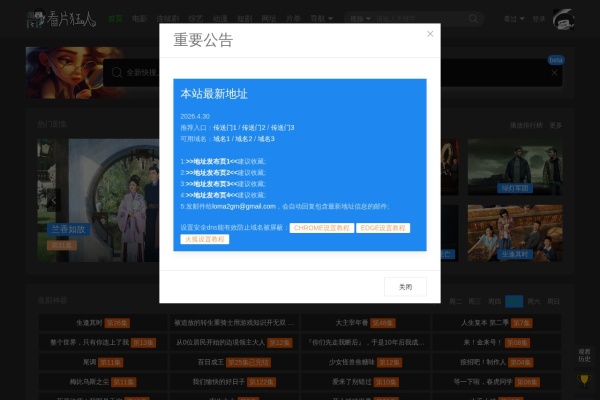The image size is (600, 400).
Task: Open the 绿灯军团 thumbnail
Action: (515, 167)
